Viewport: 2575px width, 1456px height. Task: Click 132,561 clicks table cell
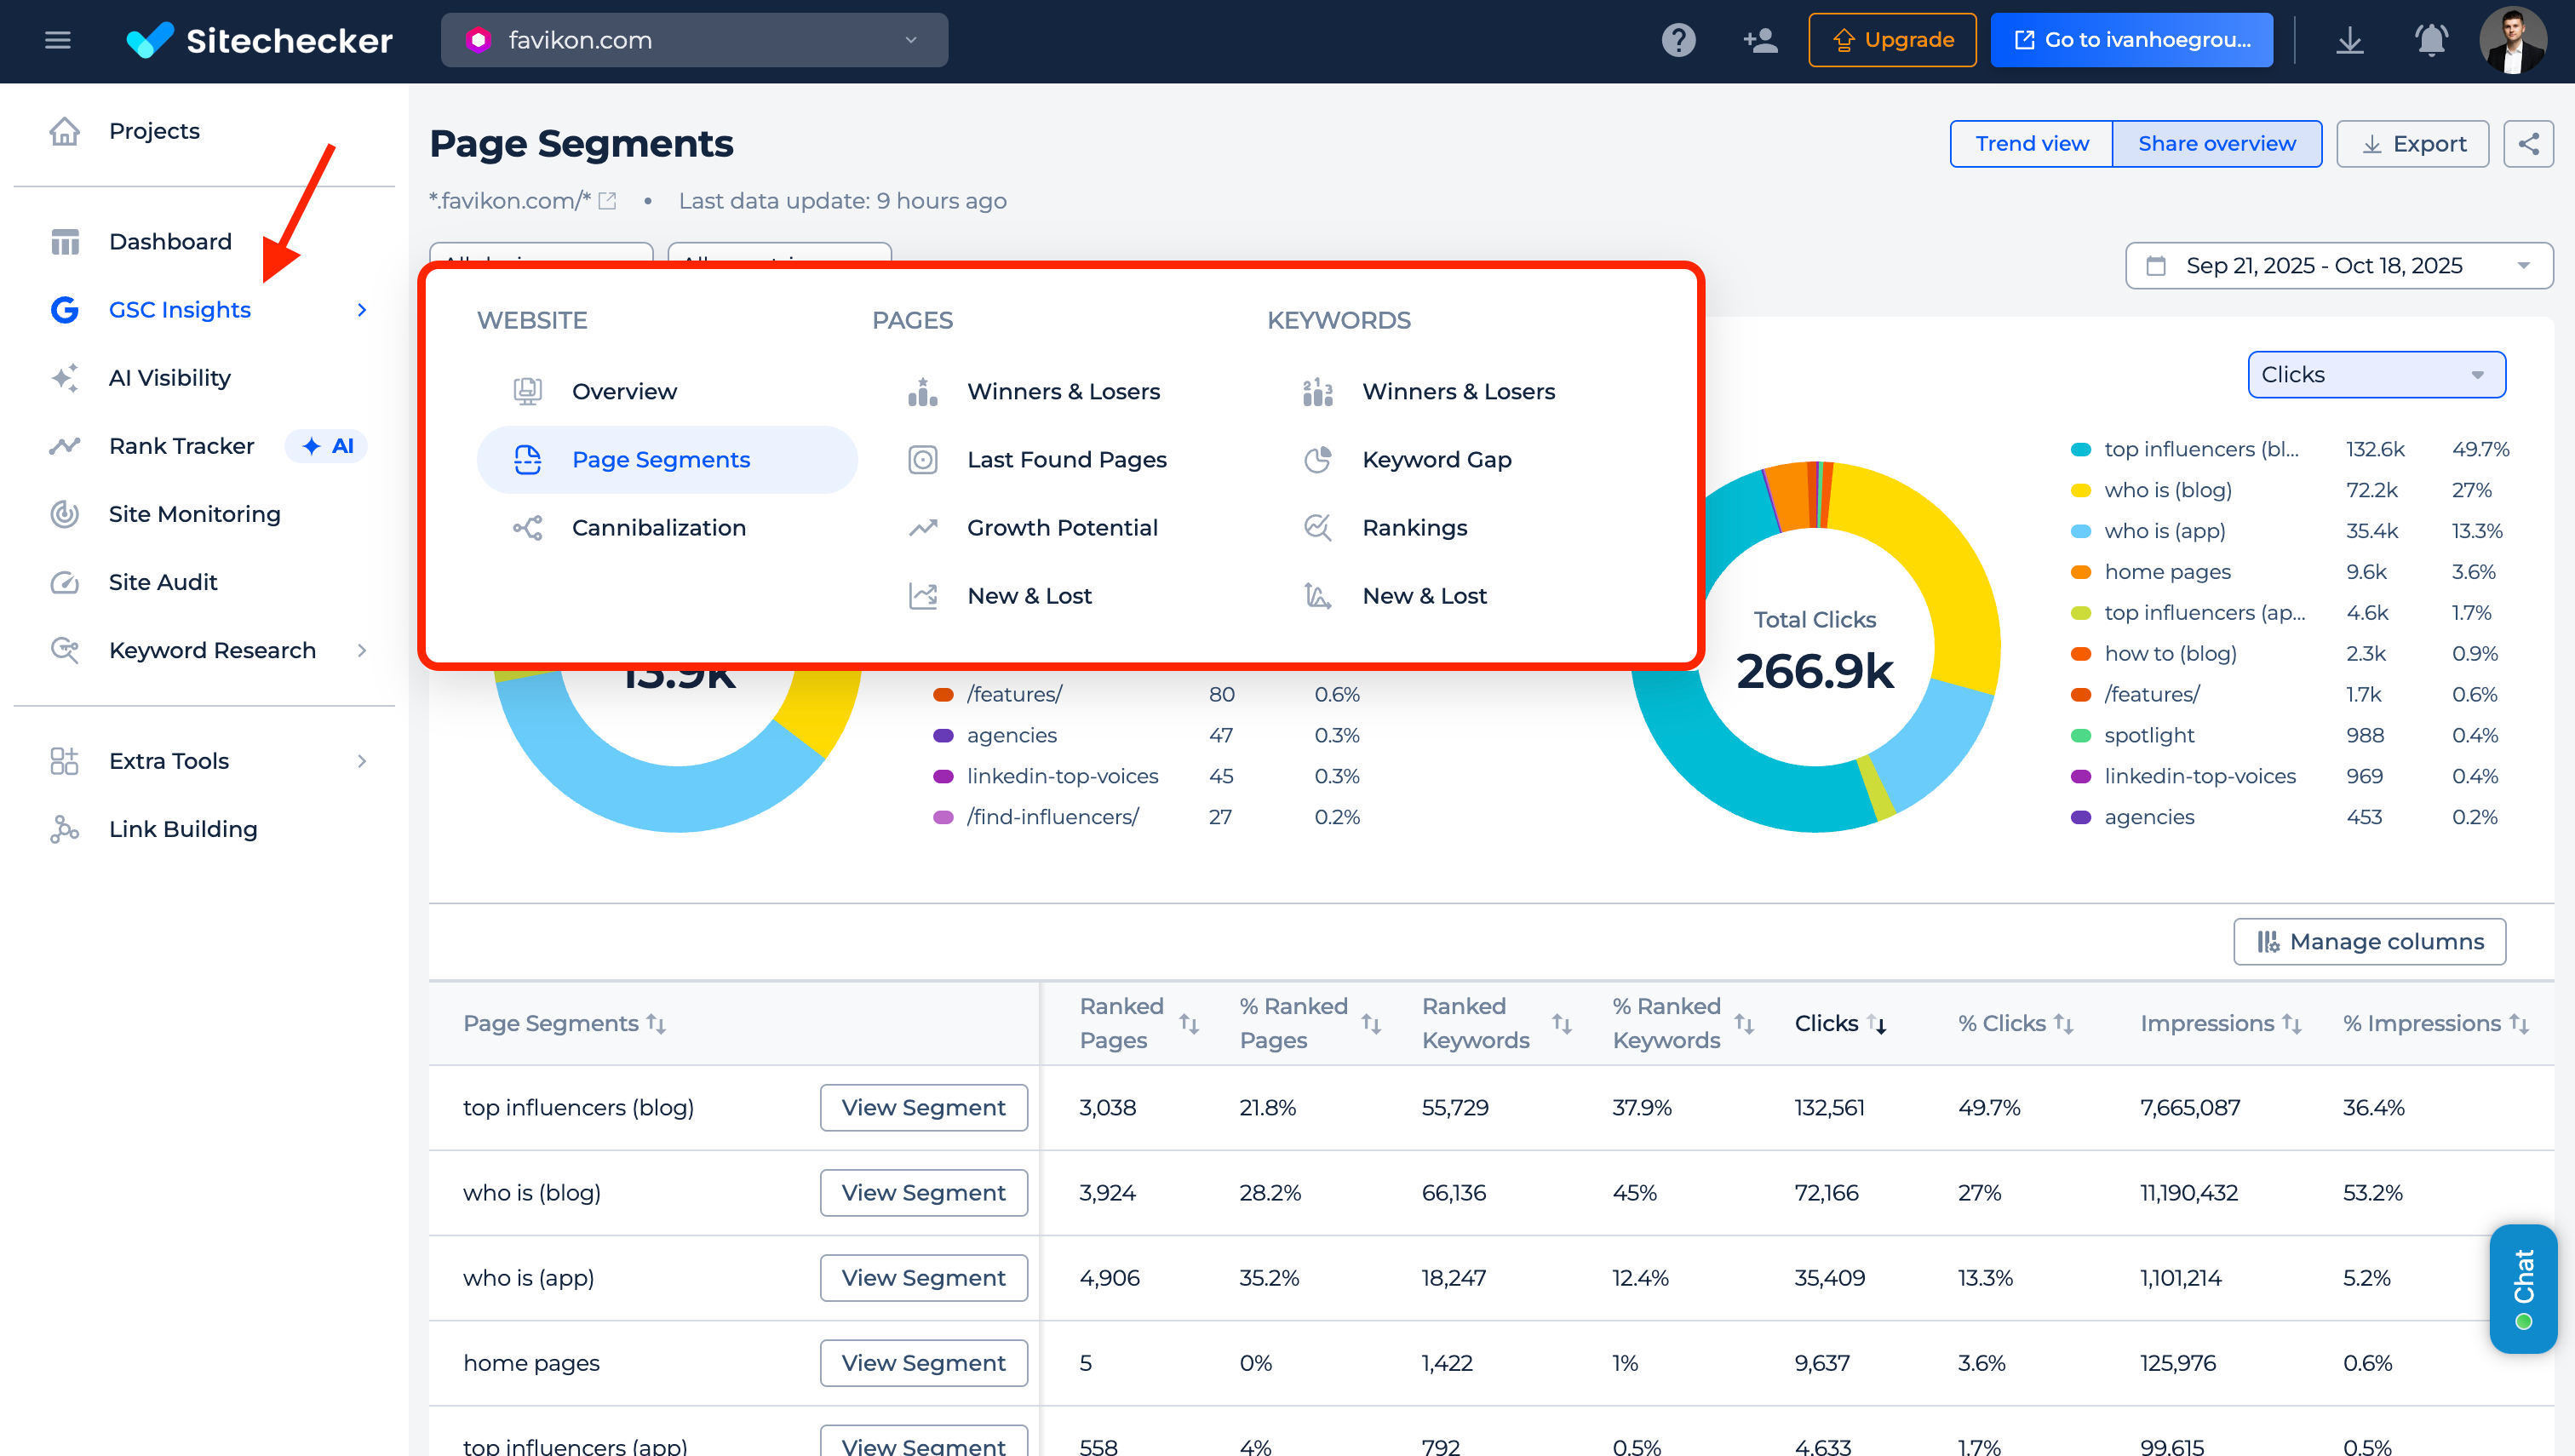(1829, 1108)
